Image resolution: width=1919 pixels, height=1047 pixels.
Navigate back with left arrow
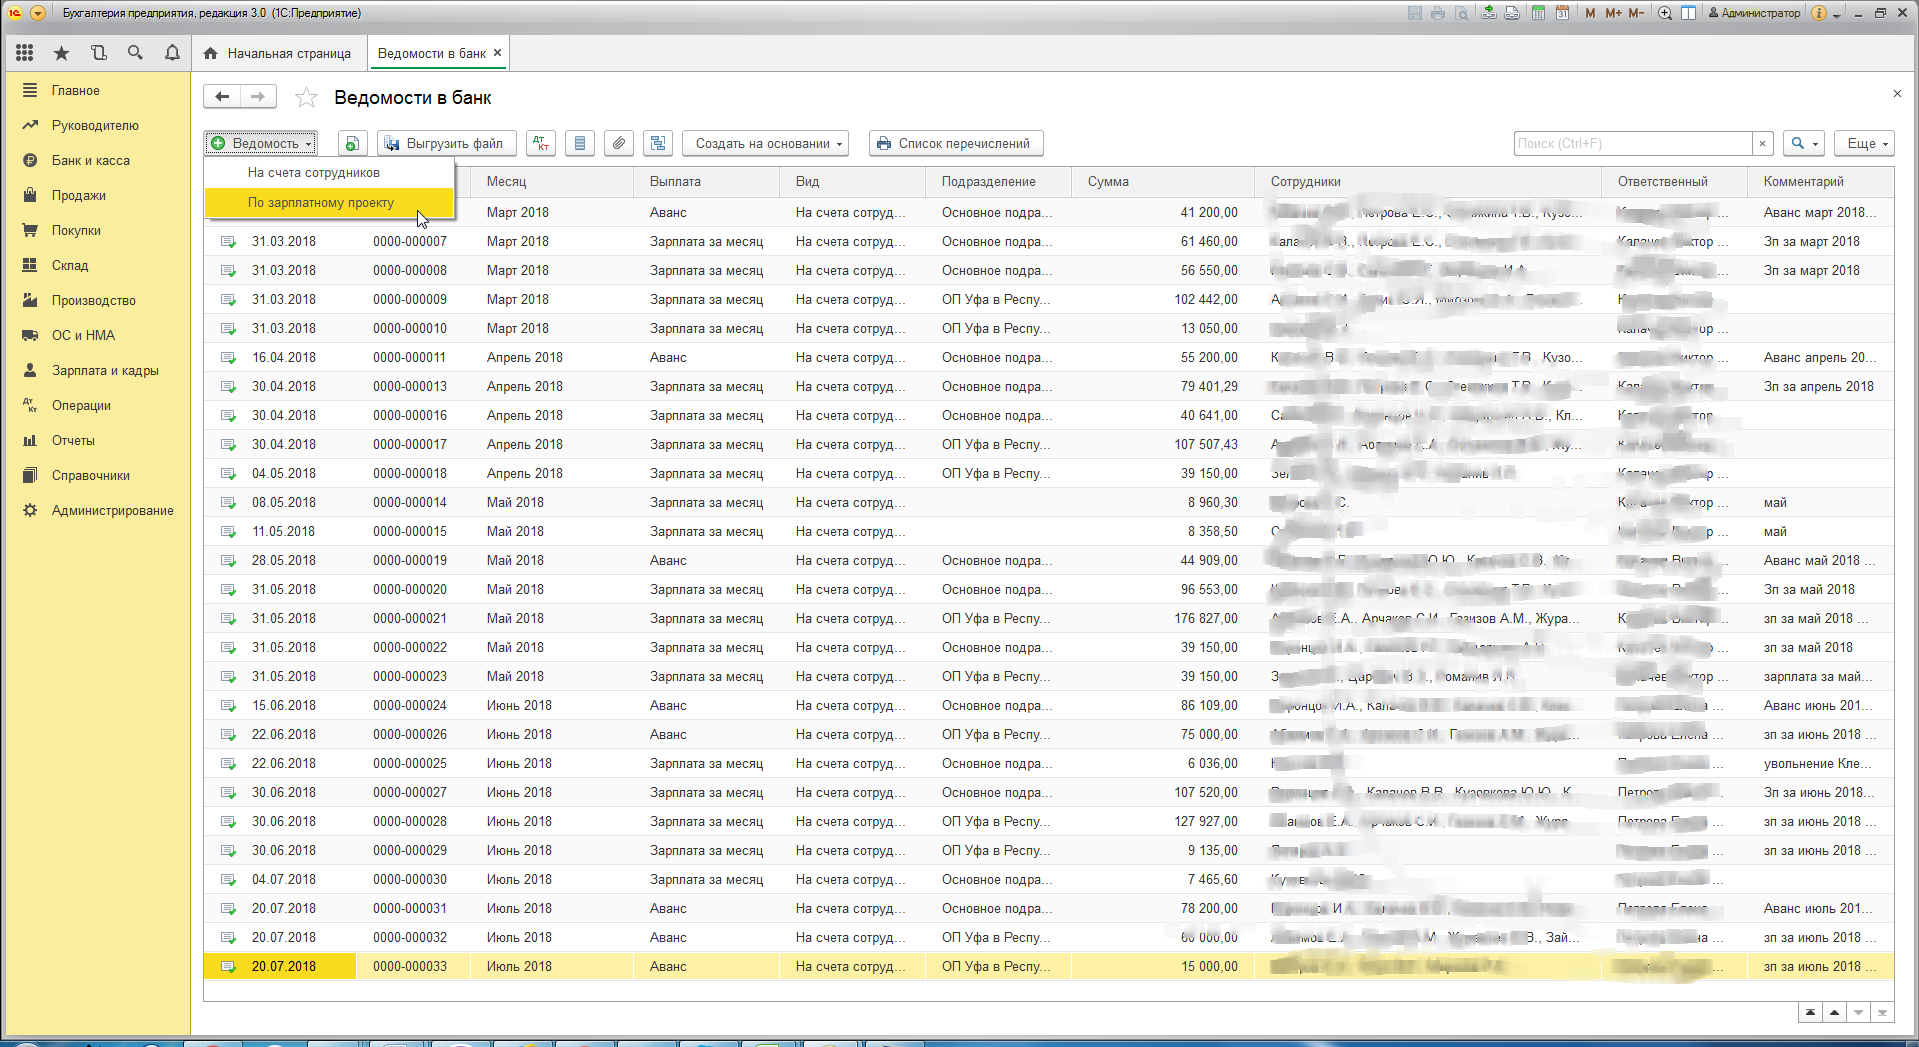tap(222, 97)
